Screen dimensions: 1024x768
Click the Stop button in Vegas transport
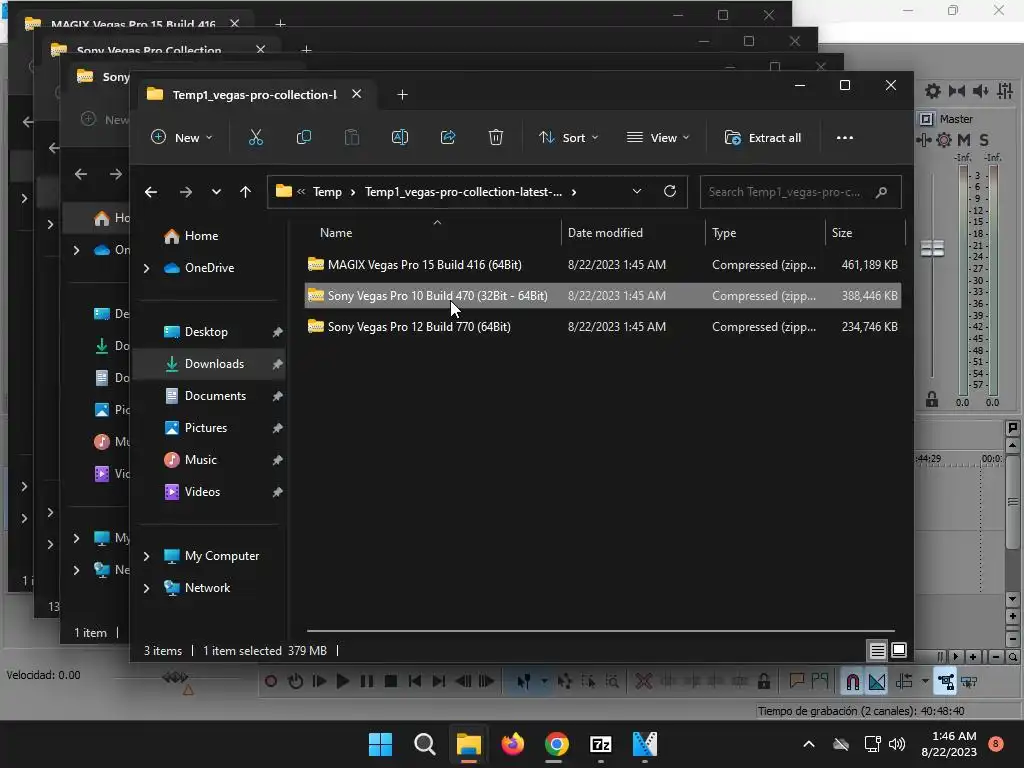pyautogui.click(x=391, y=682)
